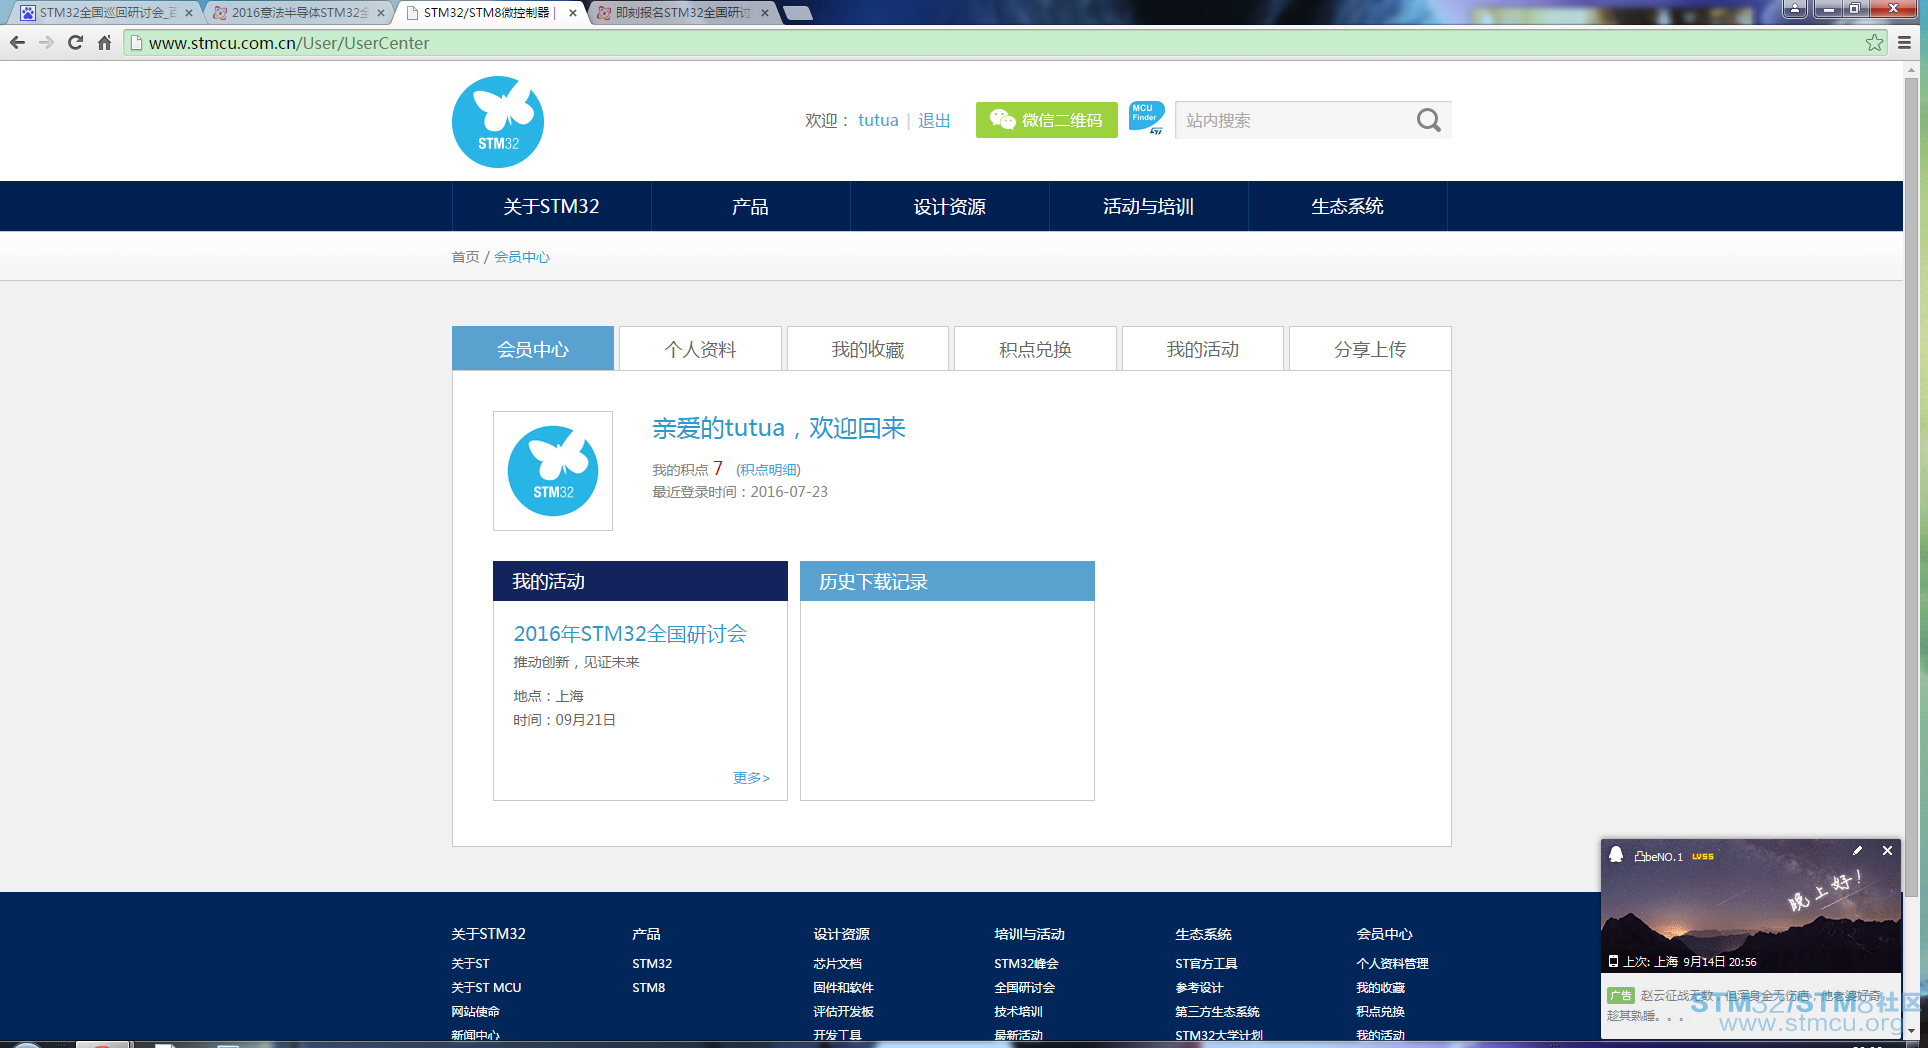Click footer link 全国研讨会
1928x1048 pixels.
[1024, 987]
